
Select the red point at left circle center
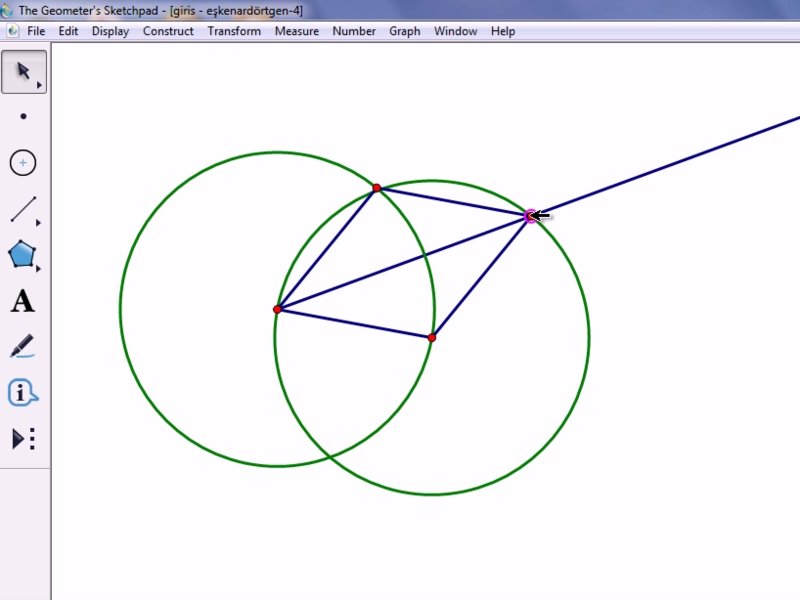(x=277, y=309)
